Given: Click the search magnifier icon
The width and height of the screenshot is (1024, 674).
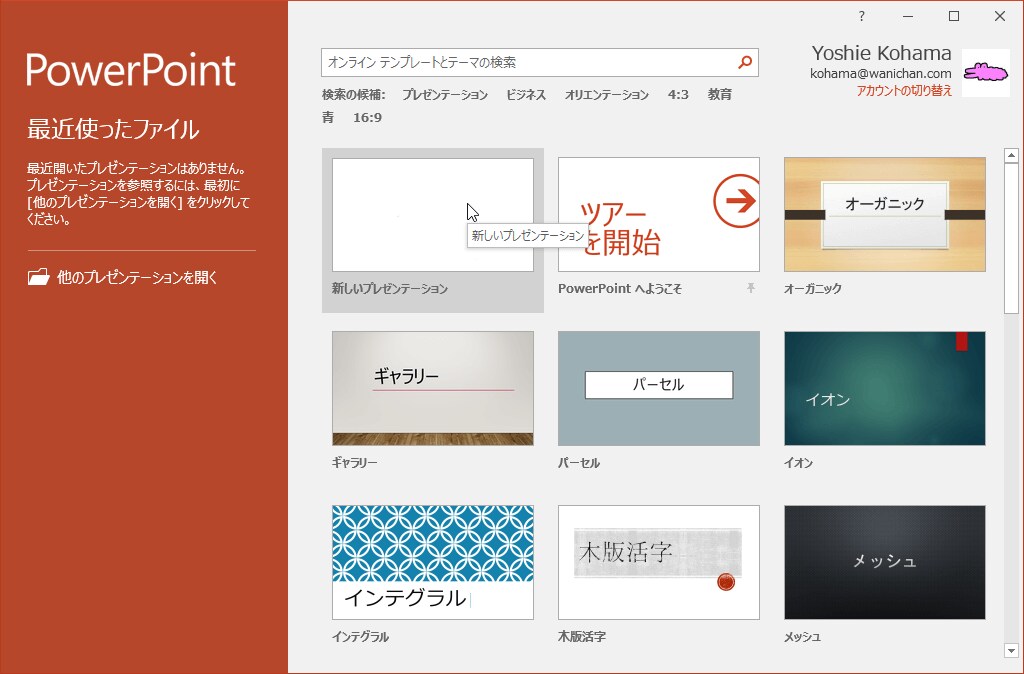Looking at the screenshot, I should pyautogui.click(x=744, y=63).
